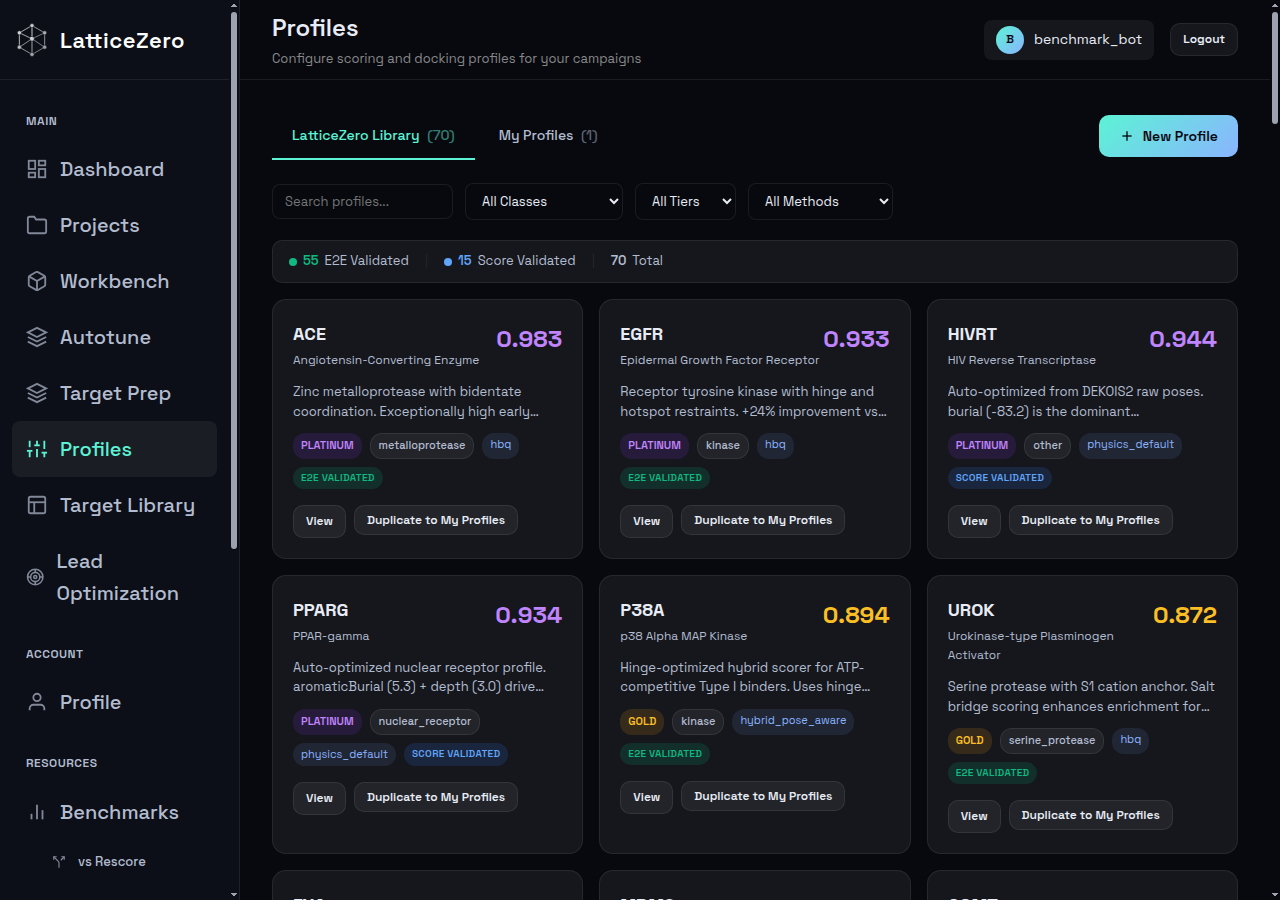The image size is (1280, 900).
Task: View the HIVRT profile
Action: point(974,521)
